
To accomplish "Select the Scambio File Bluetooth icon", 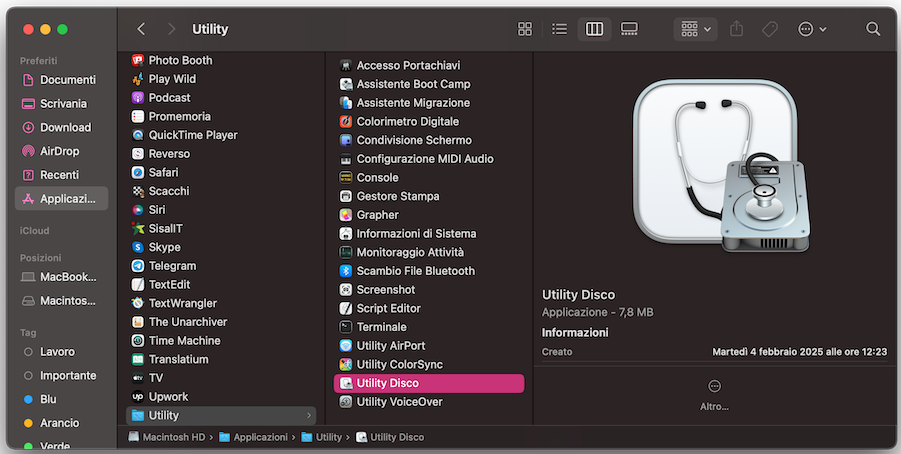I will coord(345,271).
